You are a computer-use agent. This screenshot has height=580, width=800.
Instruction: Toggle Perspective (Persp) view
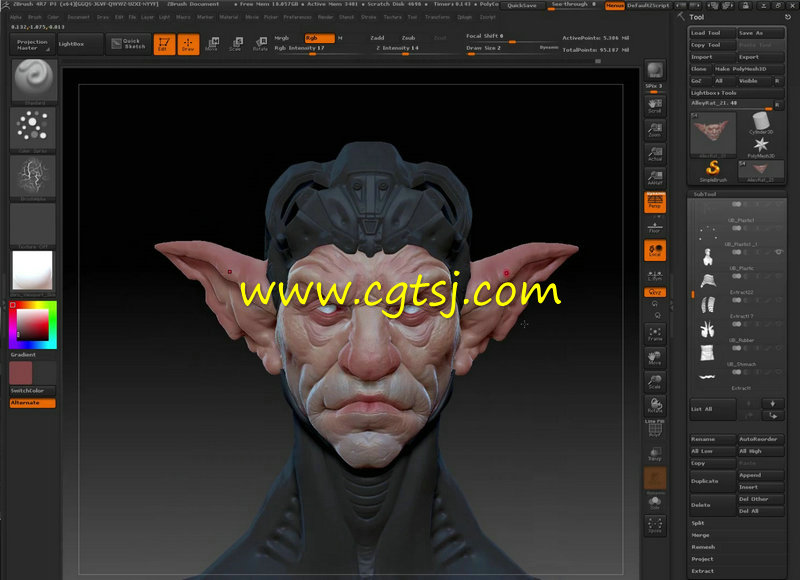point(655,202)
